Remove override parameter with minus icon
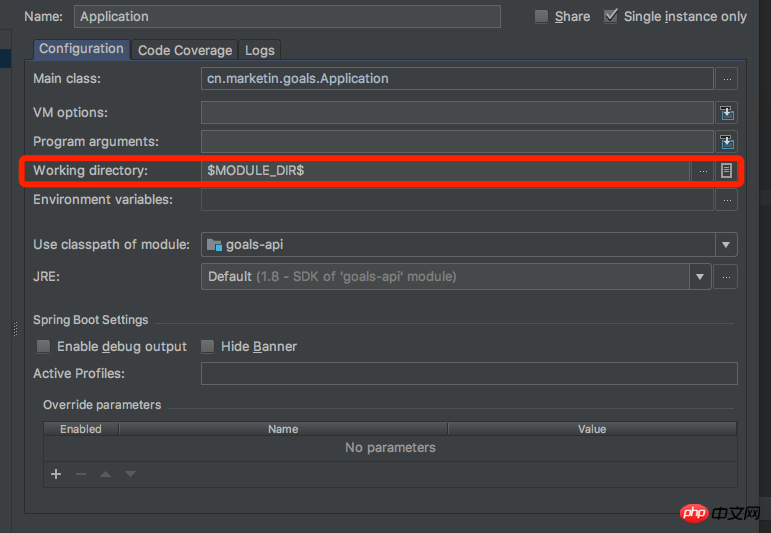 click(81, 474)
